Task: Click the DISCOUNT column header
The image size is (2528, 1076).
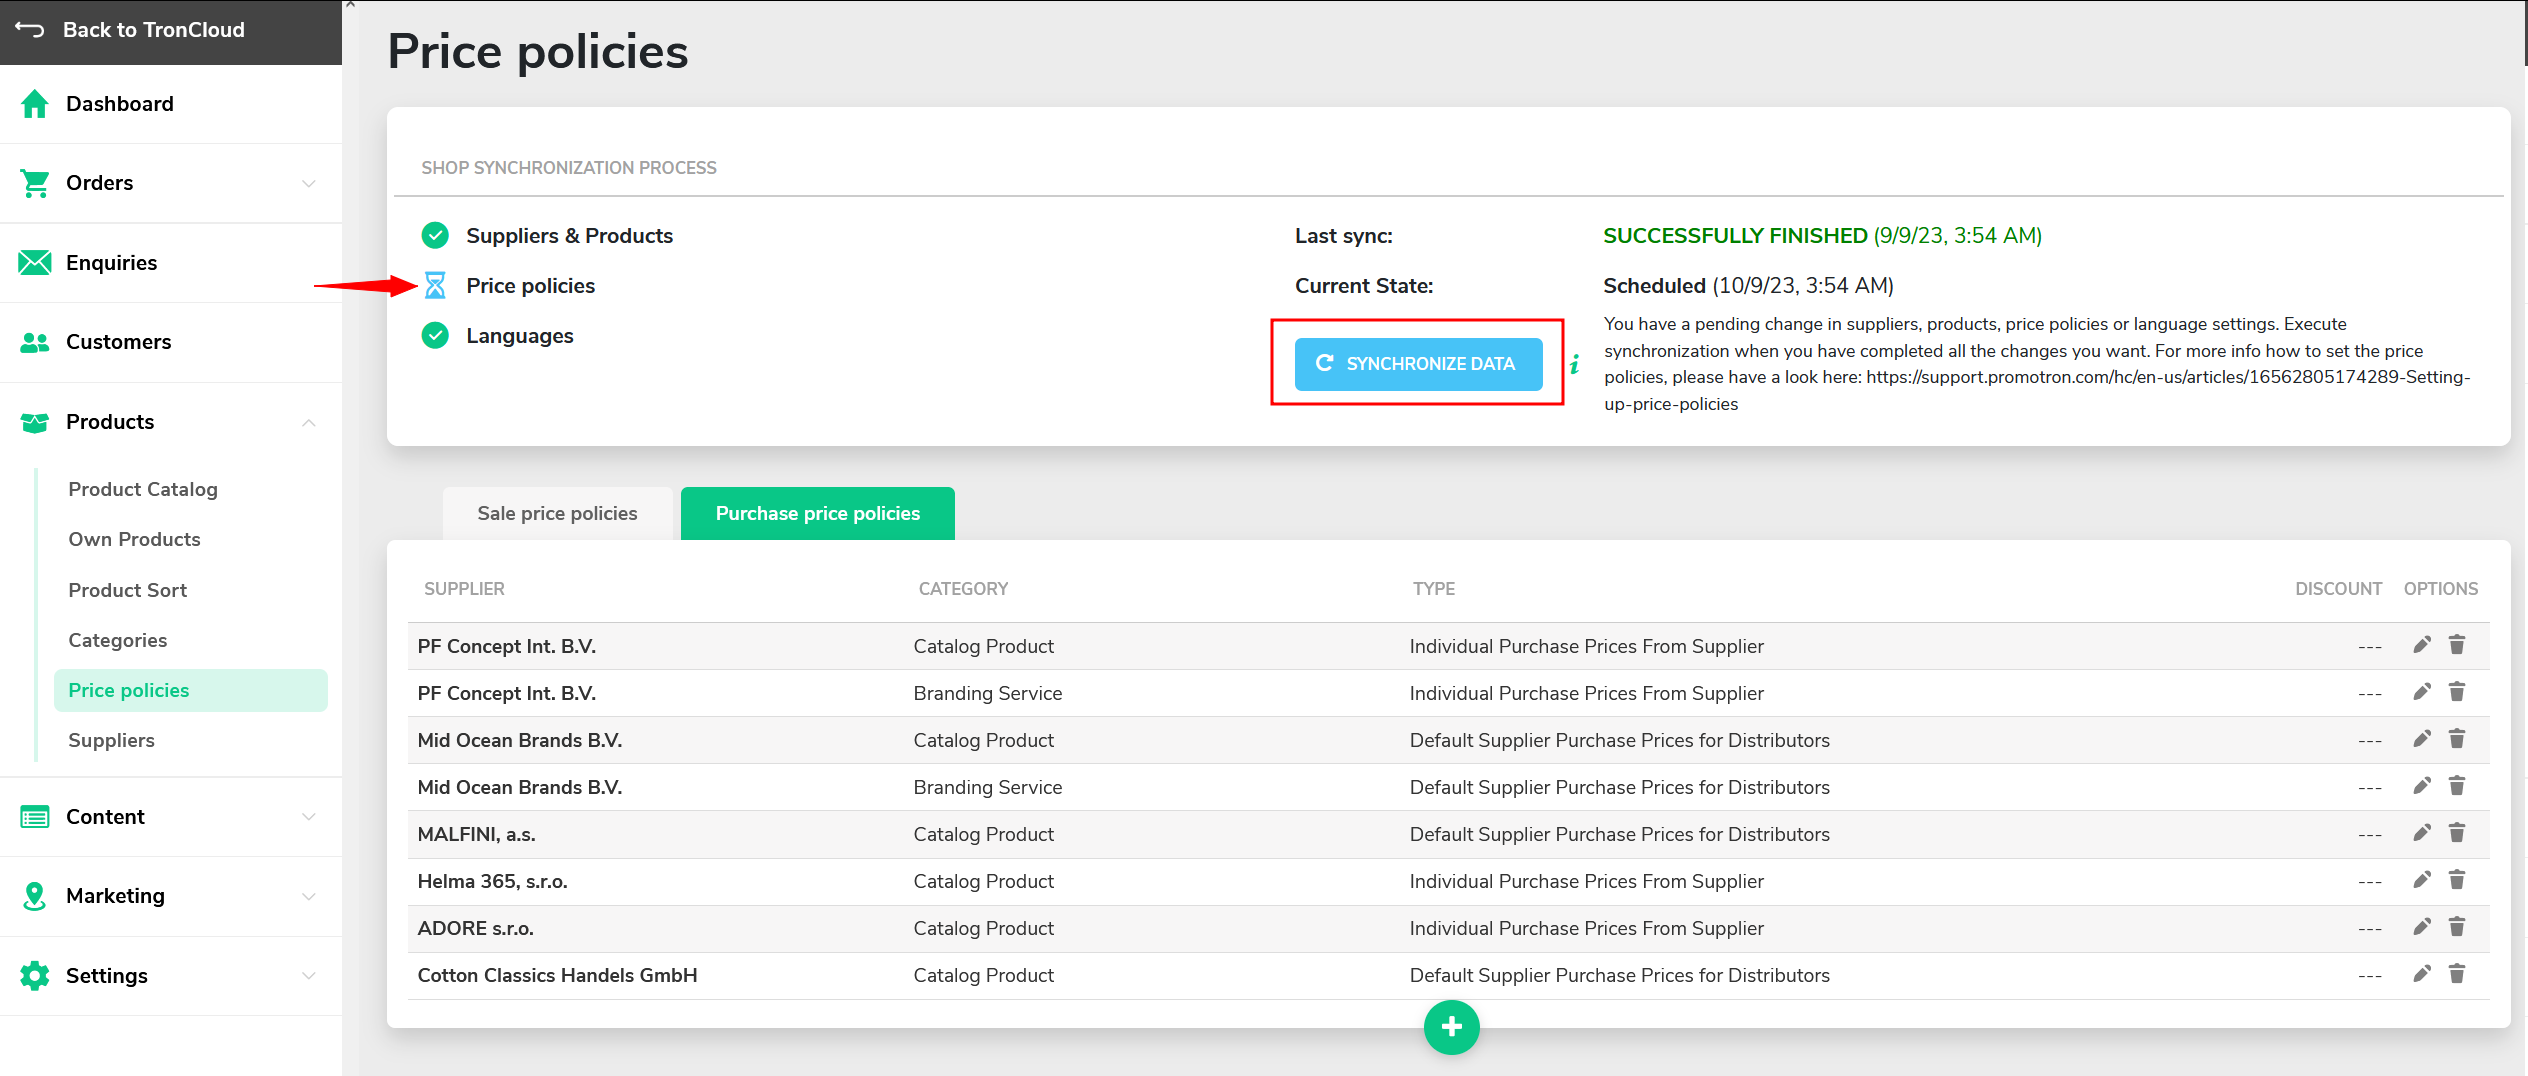Action: (2338, 589)
